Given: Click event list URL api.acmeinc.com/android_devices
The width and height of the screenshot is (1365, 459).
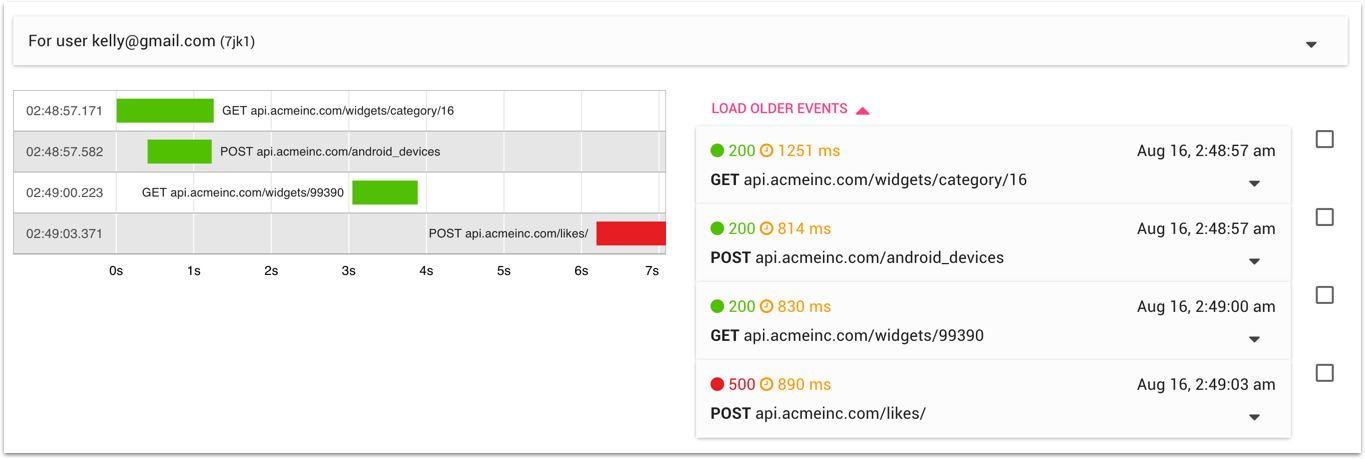Looking at the screenshot, I should 879,258.
